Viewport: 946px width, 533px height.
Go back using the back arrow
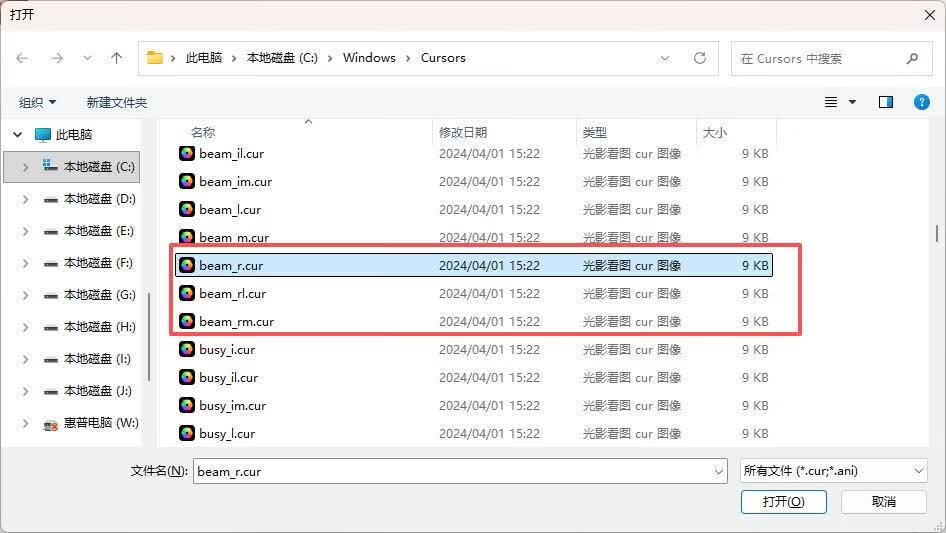(22, 58)
